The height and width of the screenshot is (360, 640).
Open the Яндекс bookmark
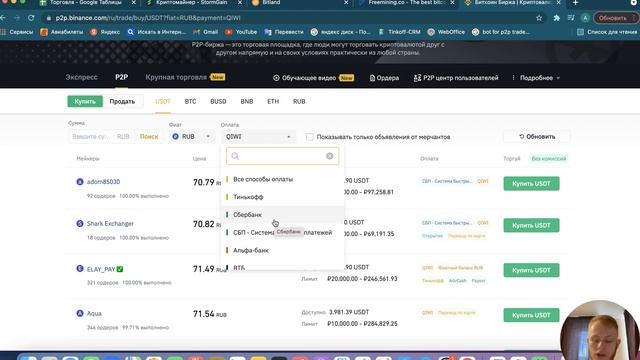pyautogui.click(x=105, y=32)
